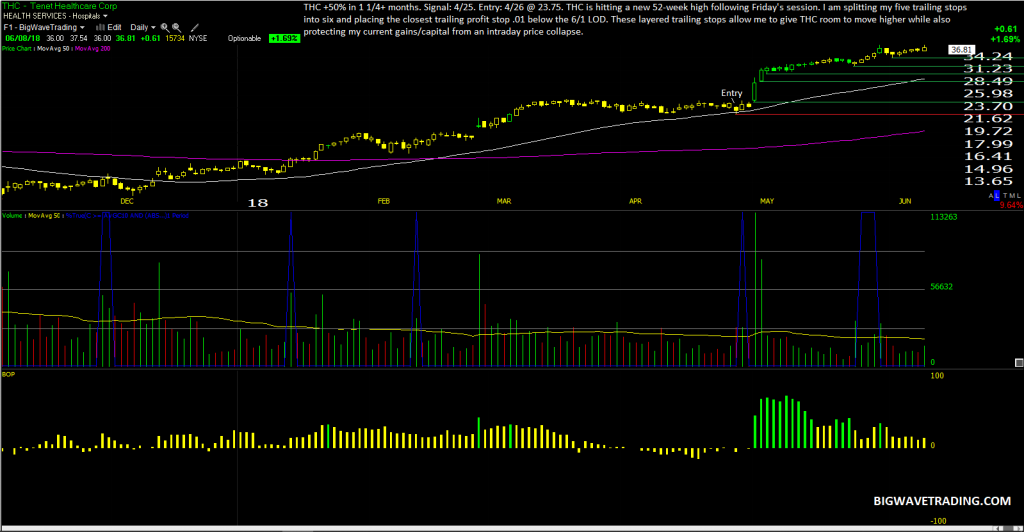
Task: Open the F1 - BigWaveTrading layout dropdown
Action: coord(44,27)
